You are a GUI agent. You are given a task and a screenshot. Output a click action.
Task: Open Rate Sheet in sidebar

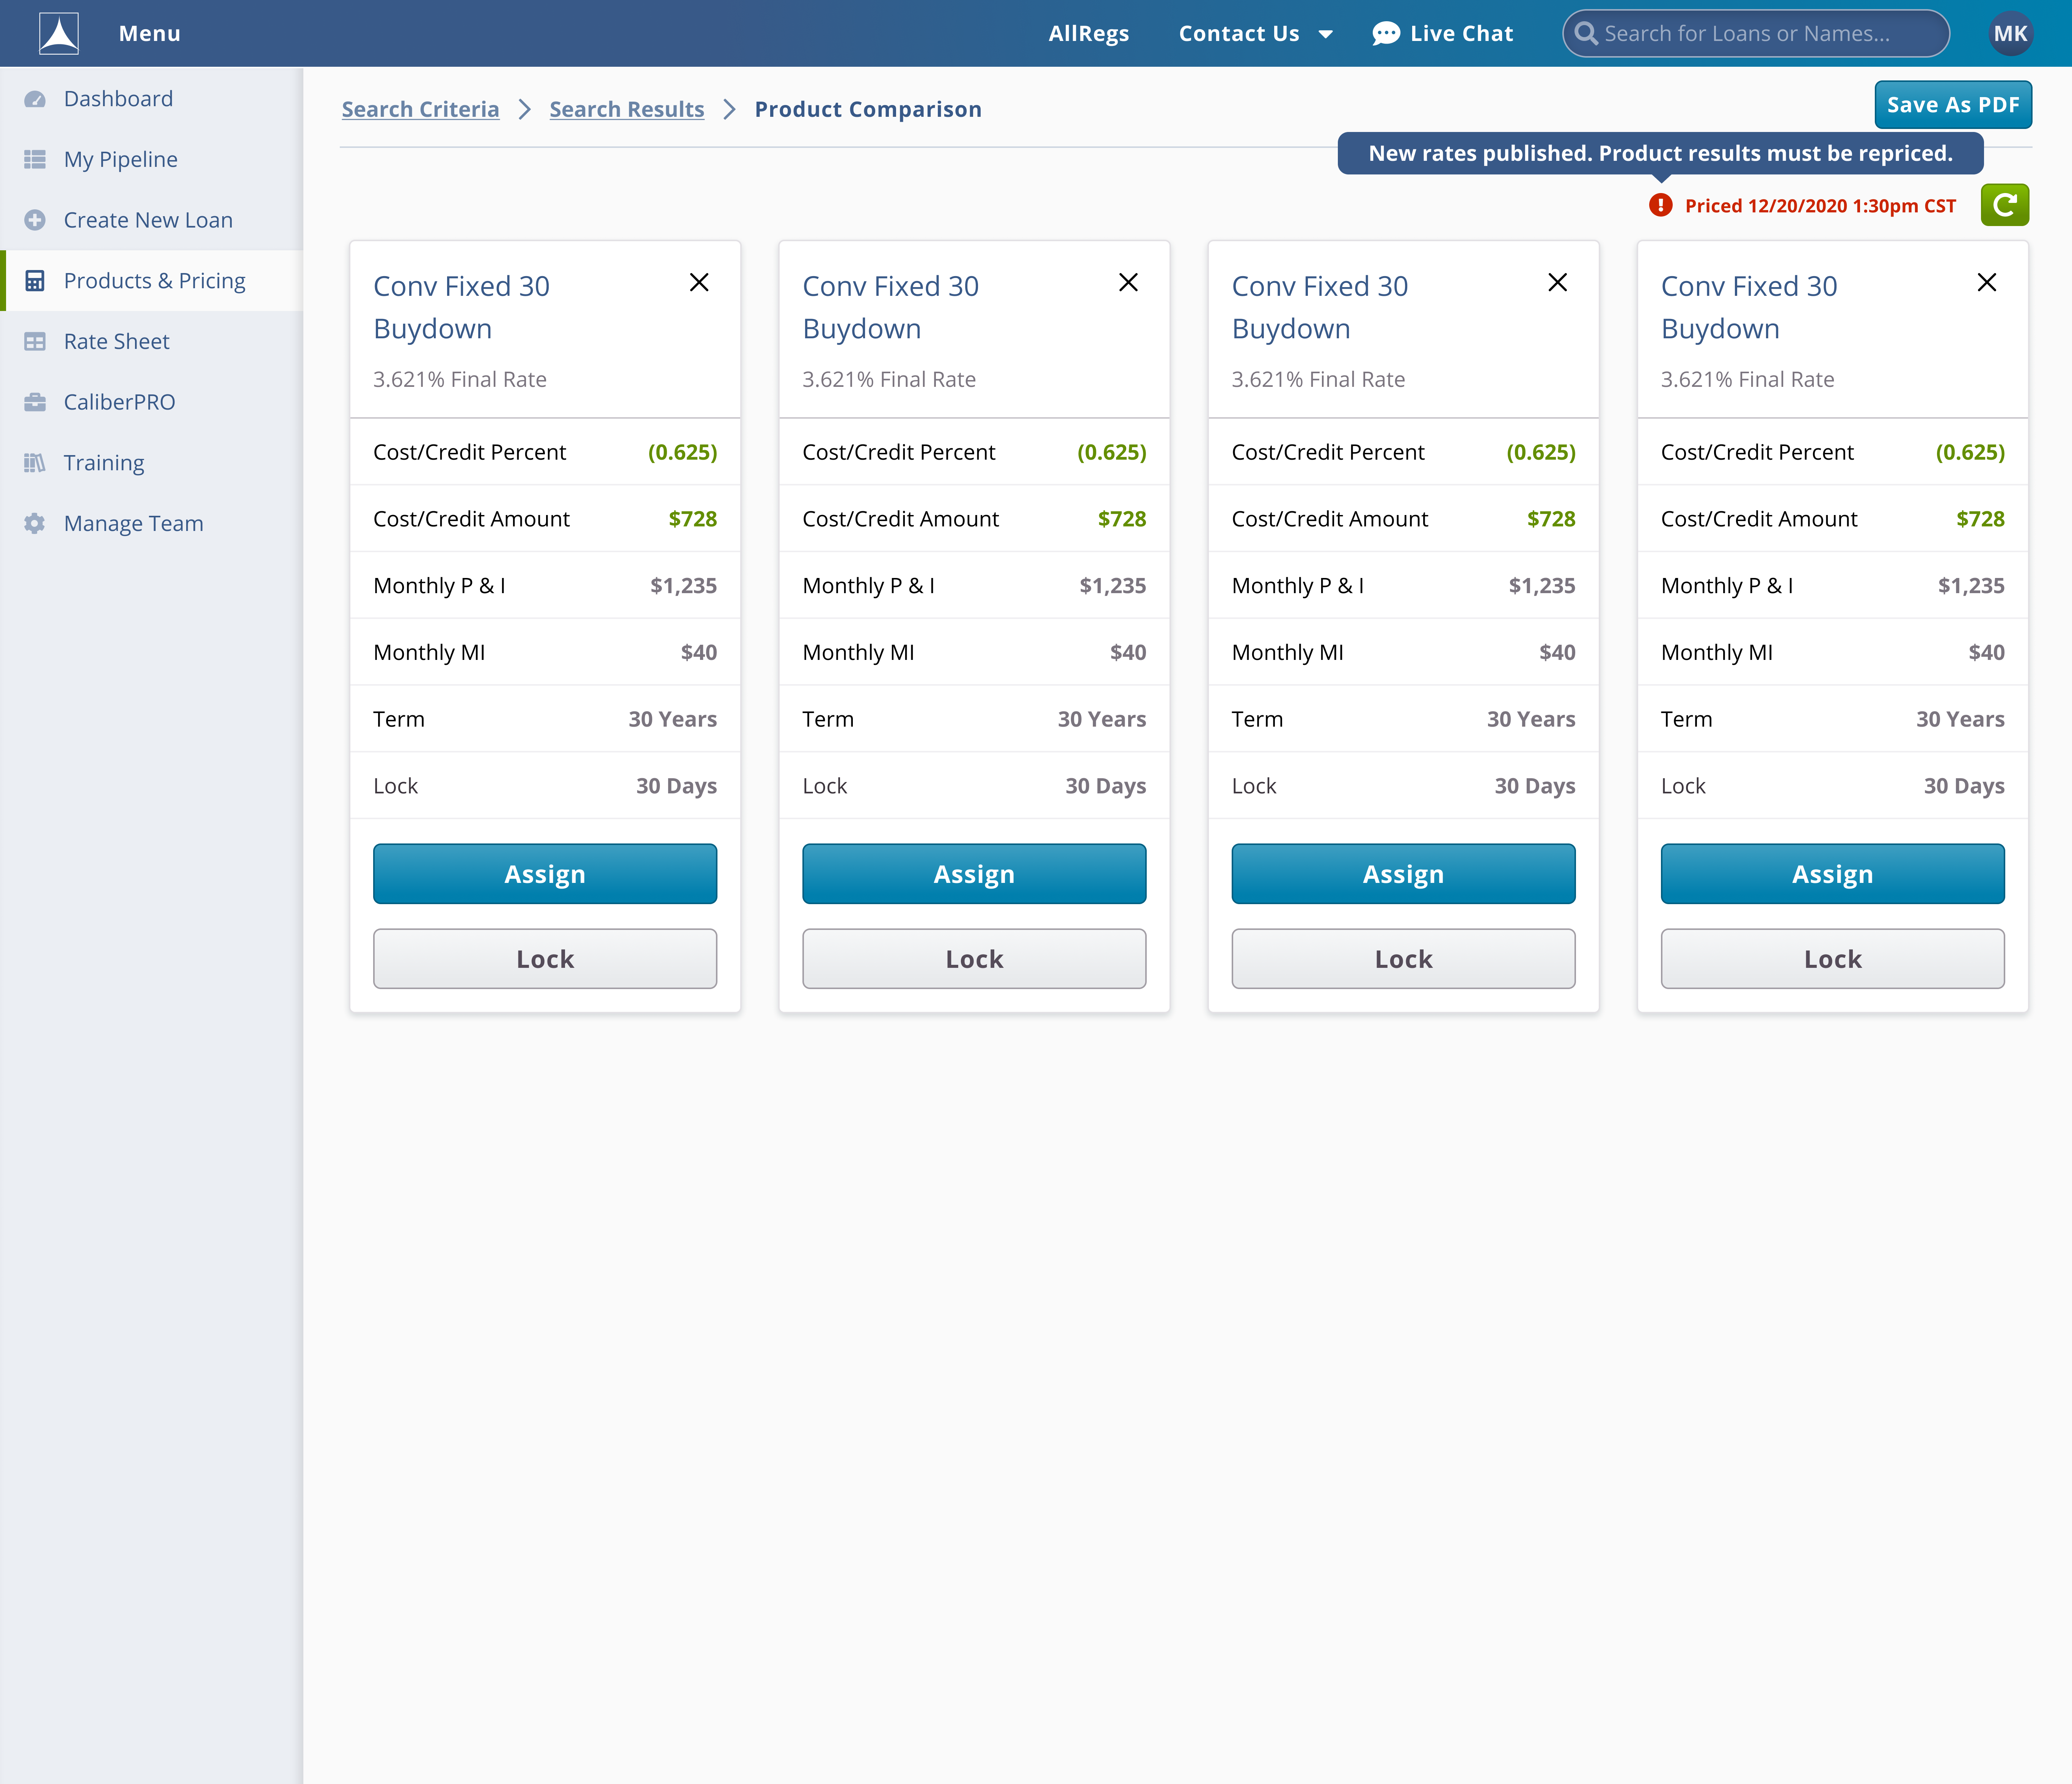(116, 341)
